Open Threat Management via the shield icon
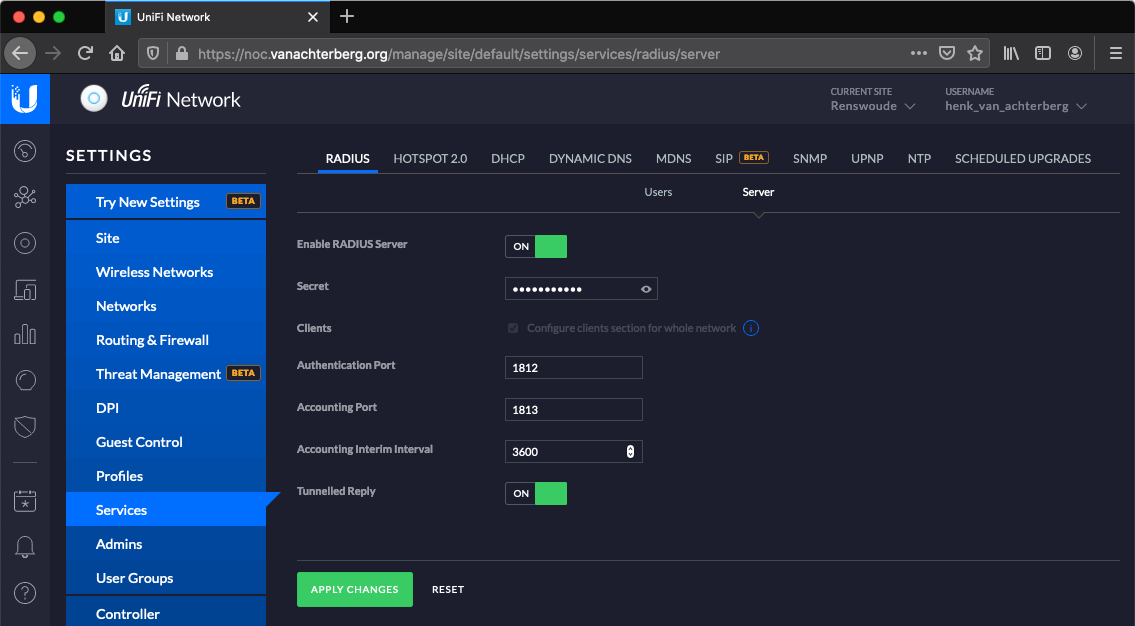Screen dimensions: 1135x626 click(25, 425)
